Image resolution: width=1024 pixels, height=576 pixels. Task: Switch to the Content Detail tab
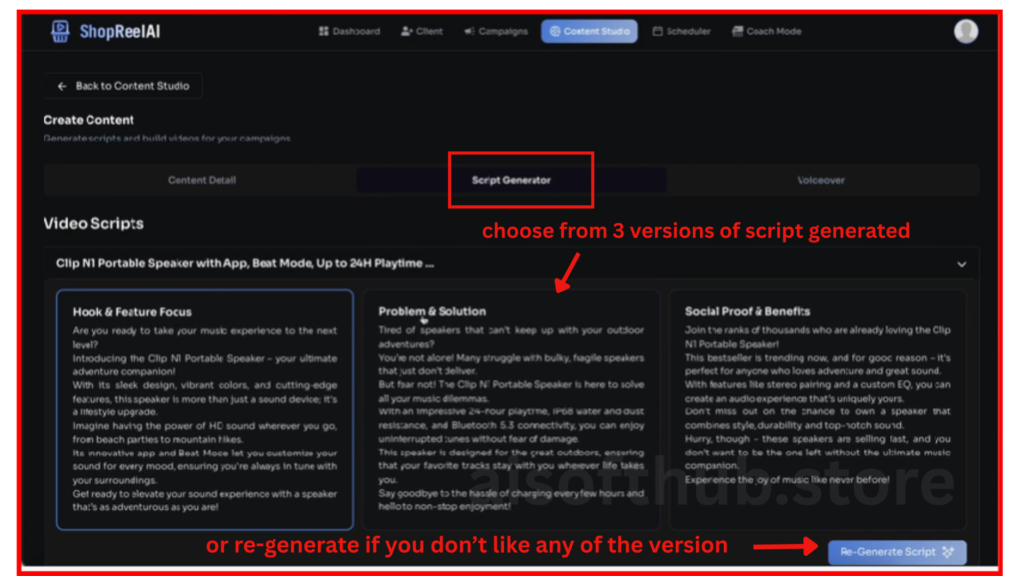tap(201, 180)
